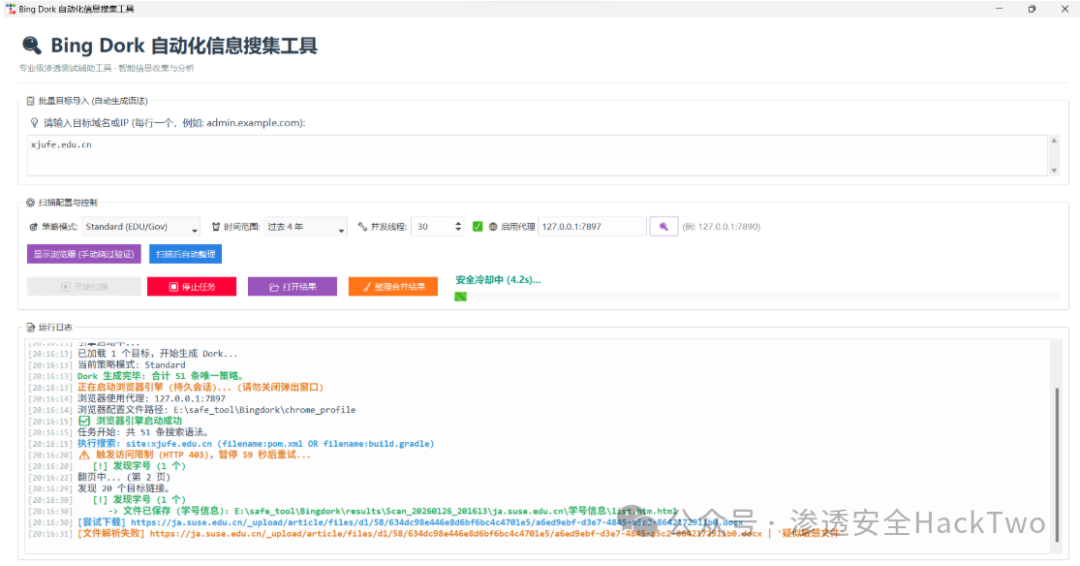
Task: Click the 整理合并结果 orange button
Action: tap(393, 286)
